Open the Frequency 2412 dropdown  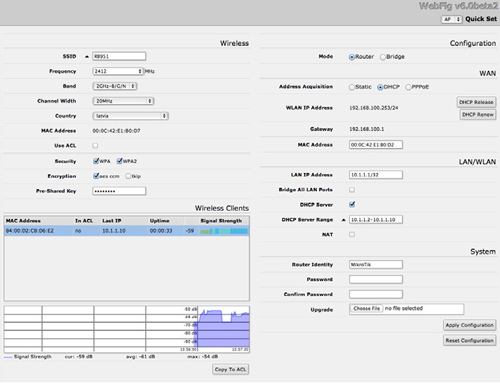pos(118,71)
